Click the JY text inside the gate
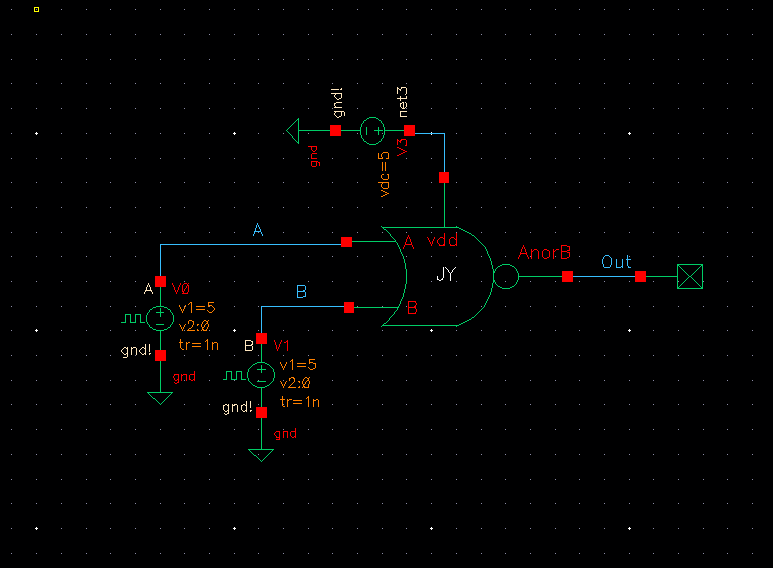Screen dimensions: 773x568 (446, 274)
